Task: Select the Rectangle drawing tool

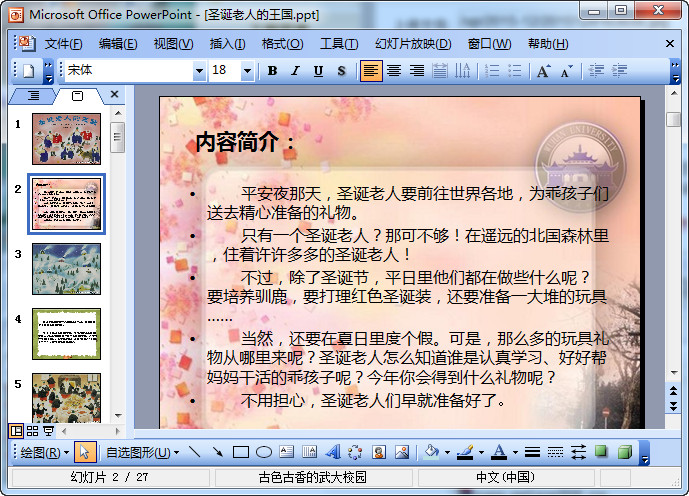Action: [241, 452]
